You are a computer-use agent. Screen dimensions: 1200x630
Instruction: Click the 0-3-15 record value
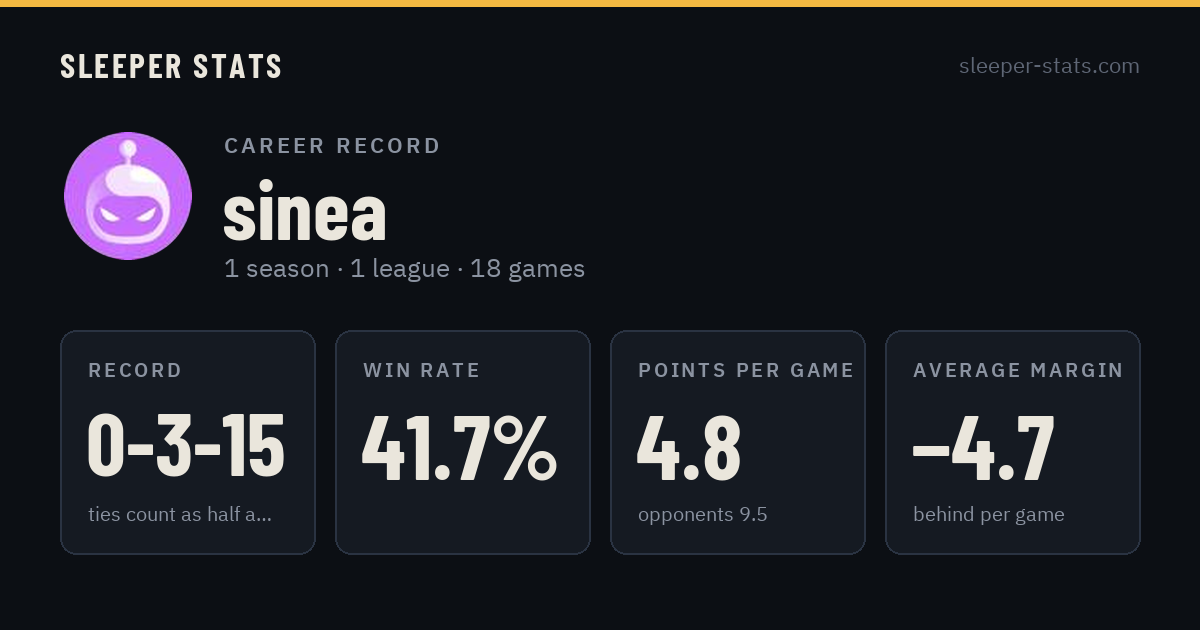186,447
